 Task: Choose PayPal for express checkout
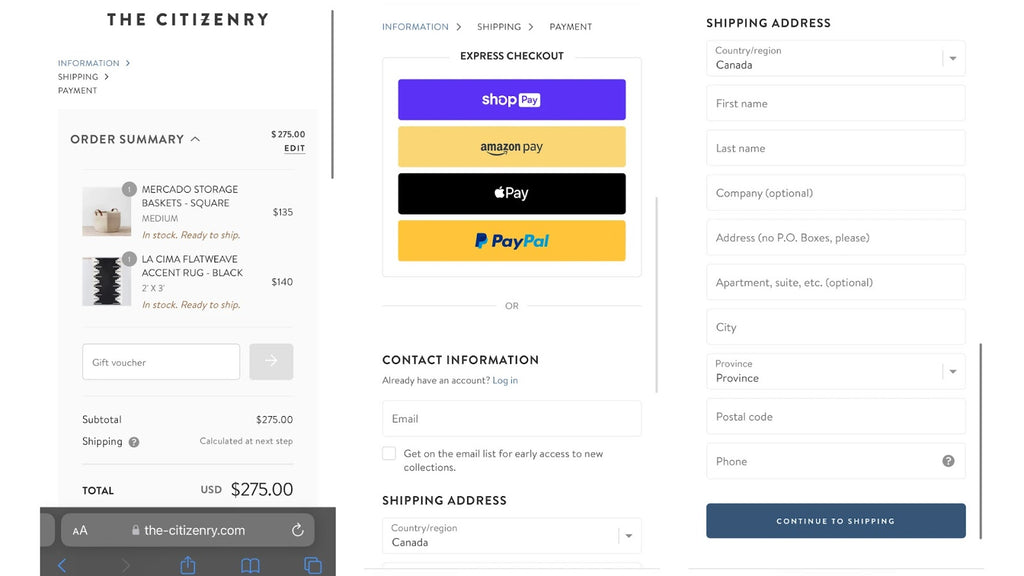[511, 240]
